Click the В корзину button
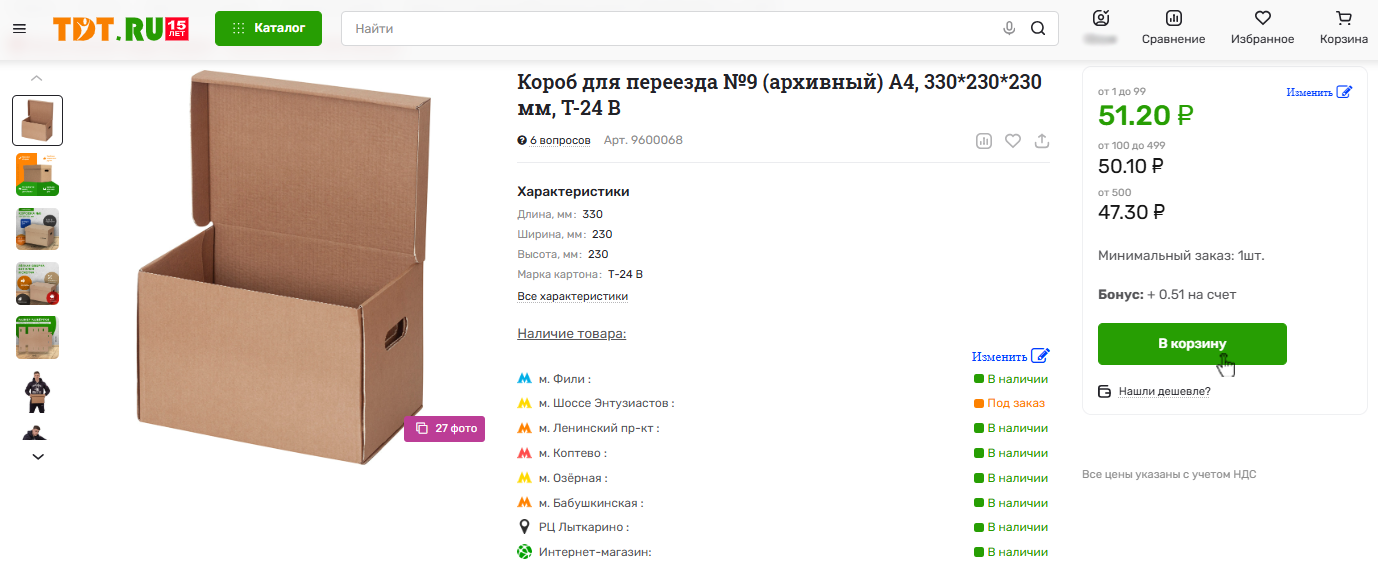Image resolution: width=1378 pixels, height=575 pixels. tap(1192, 344)
